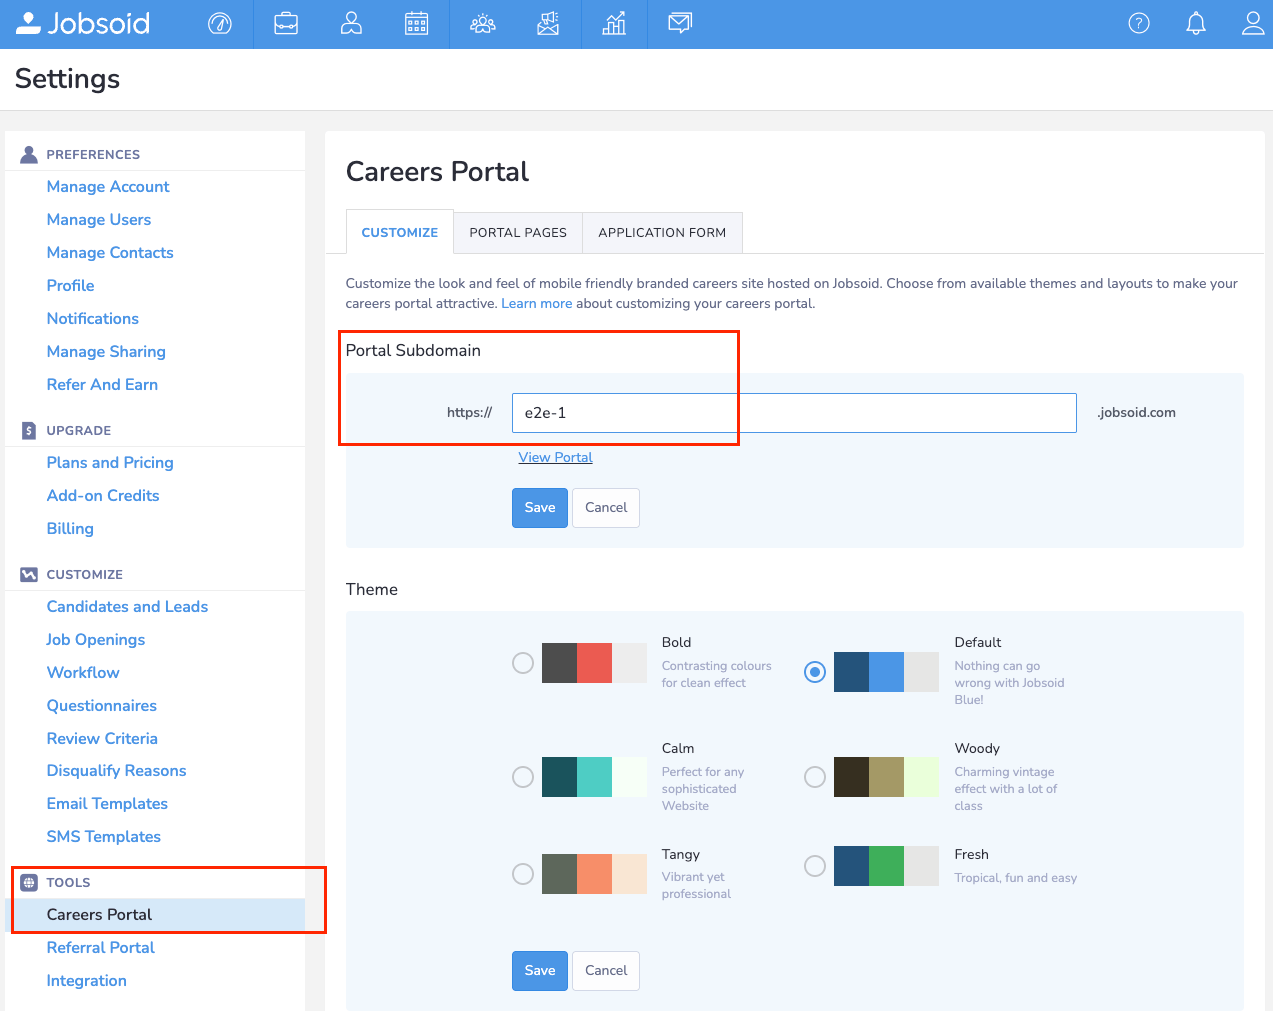
Task: Open the user account avatar icon
Action: [1253, 23]
